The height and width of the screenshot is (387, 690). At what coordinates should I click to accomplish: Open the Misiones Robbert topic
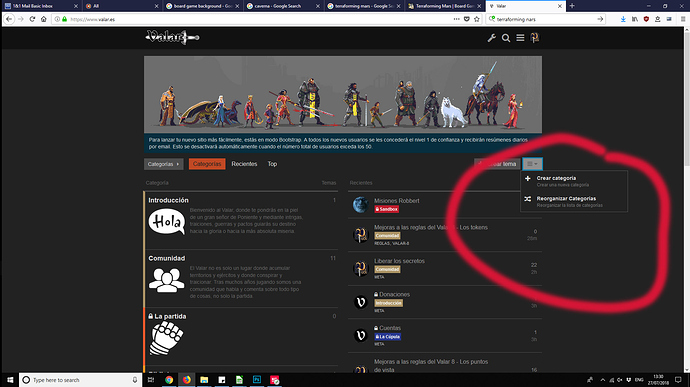tap(396, 200)
